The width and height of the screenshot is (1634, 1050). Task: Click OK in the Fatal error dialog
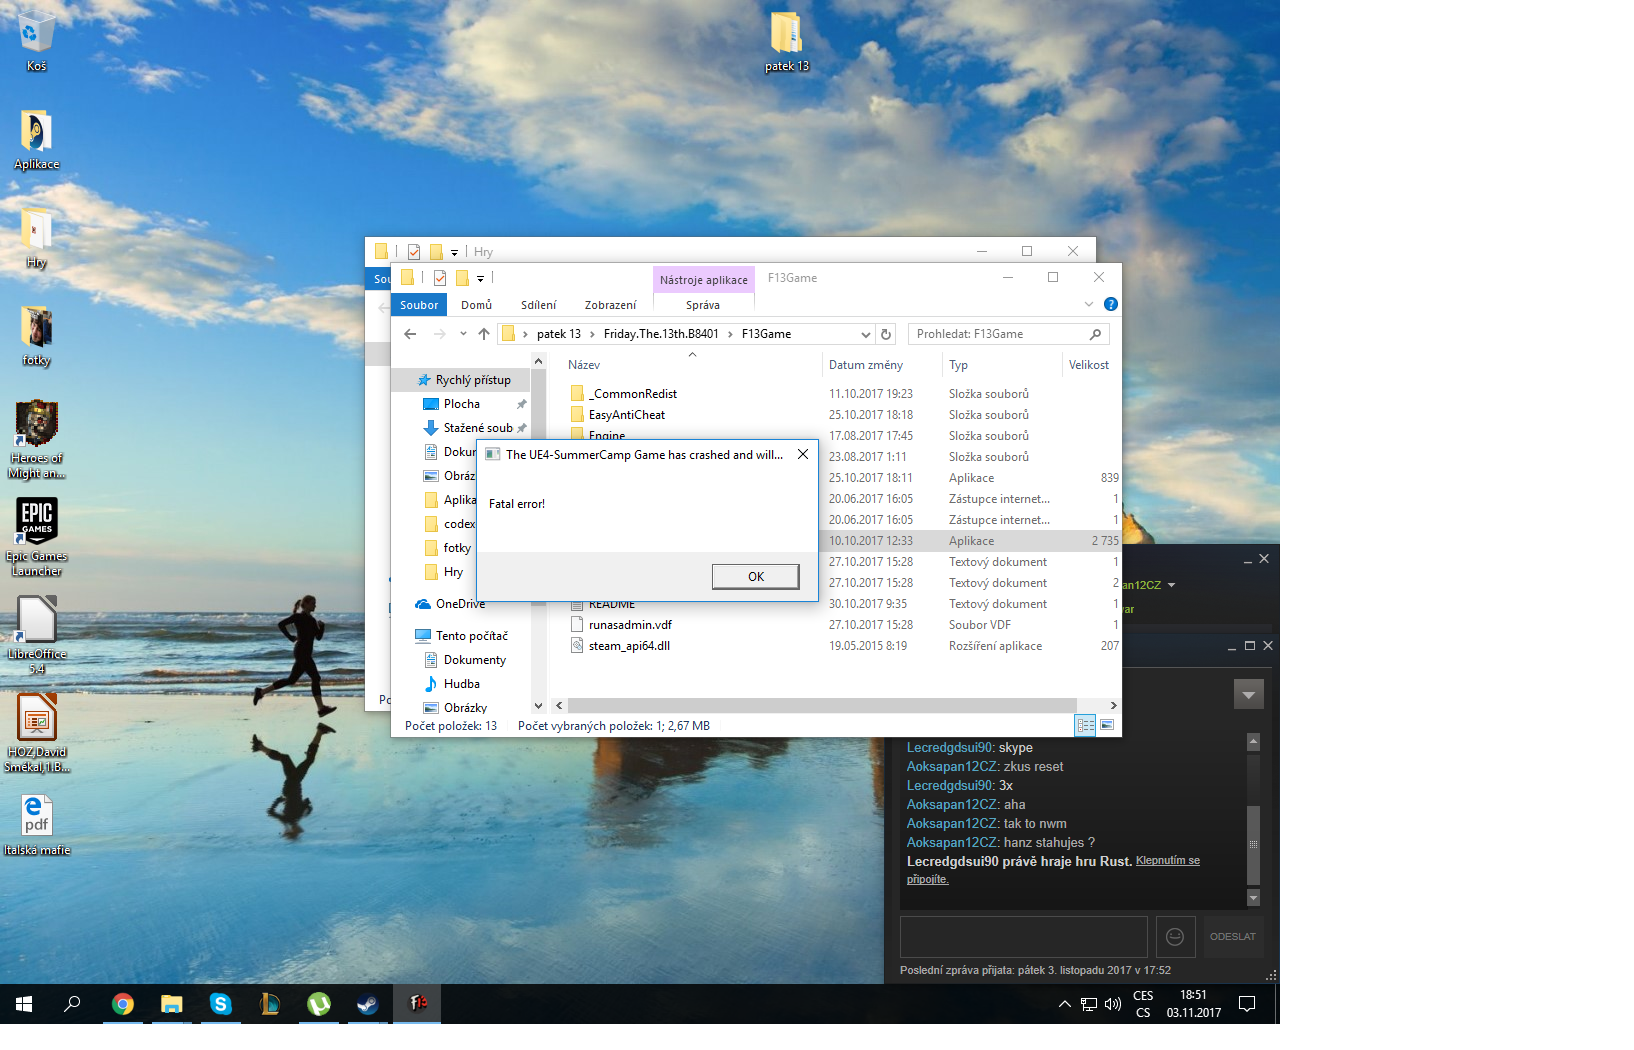[x=755, y=576]
